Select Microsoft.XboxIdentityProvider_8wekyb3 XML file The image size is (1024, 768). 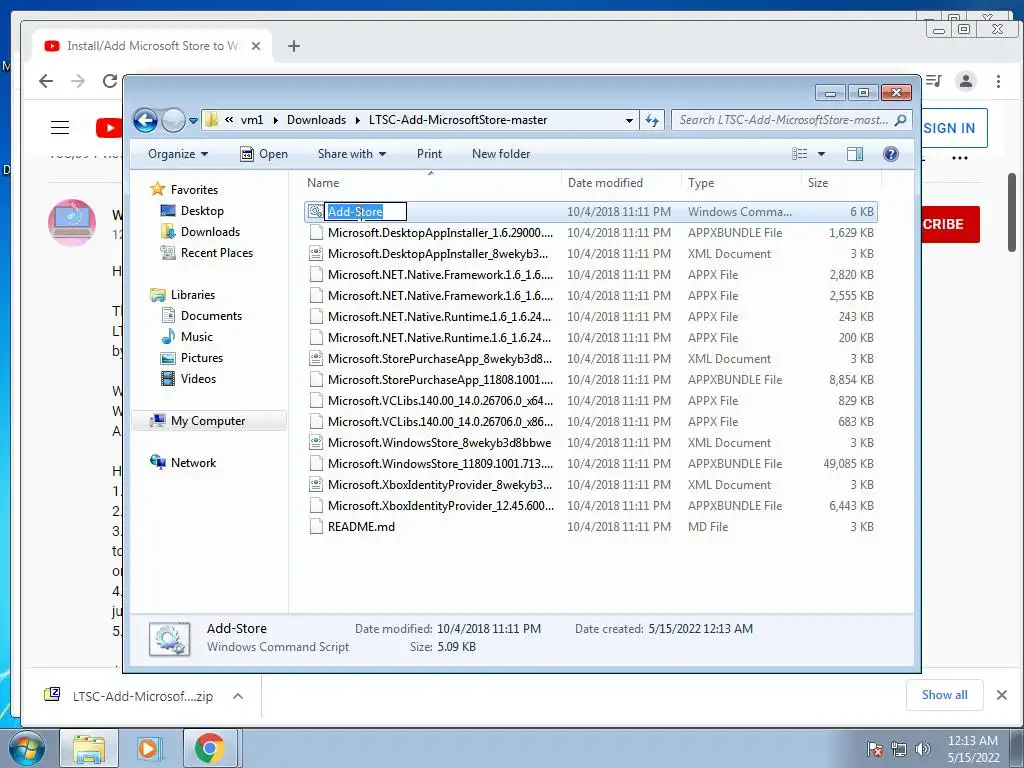pyautogui.click(x=590, y=485)
